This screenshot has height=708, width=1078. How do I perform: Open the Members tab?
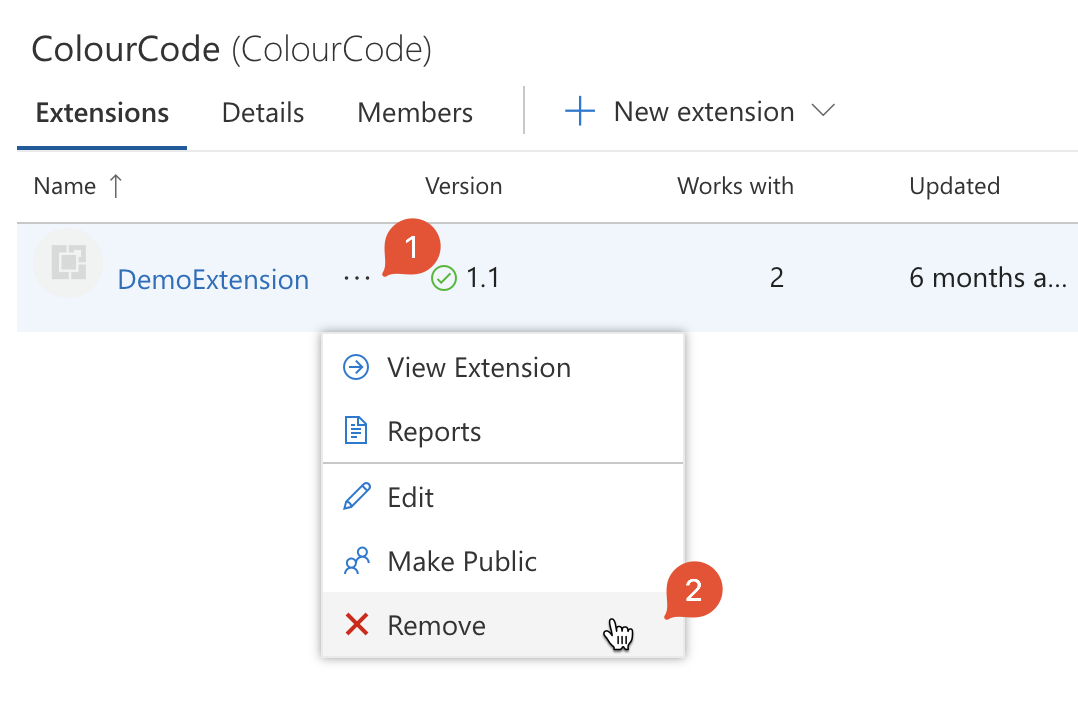click(x=414, y=112)
